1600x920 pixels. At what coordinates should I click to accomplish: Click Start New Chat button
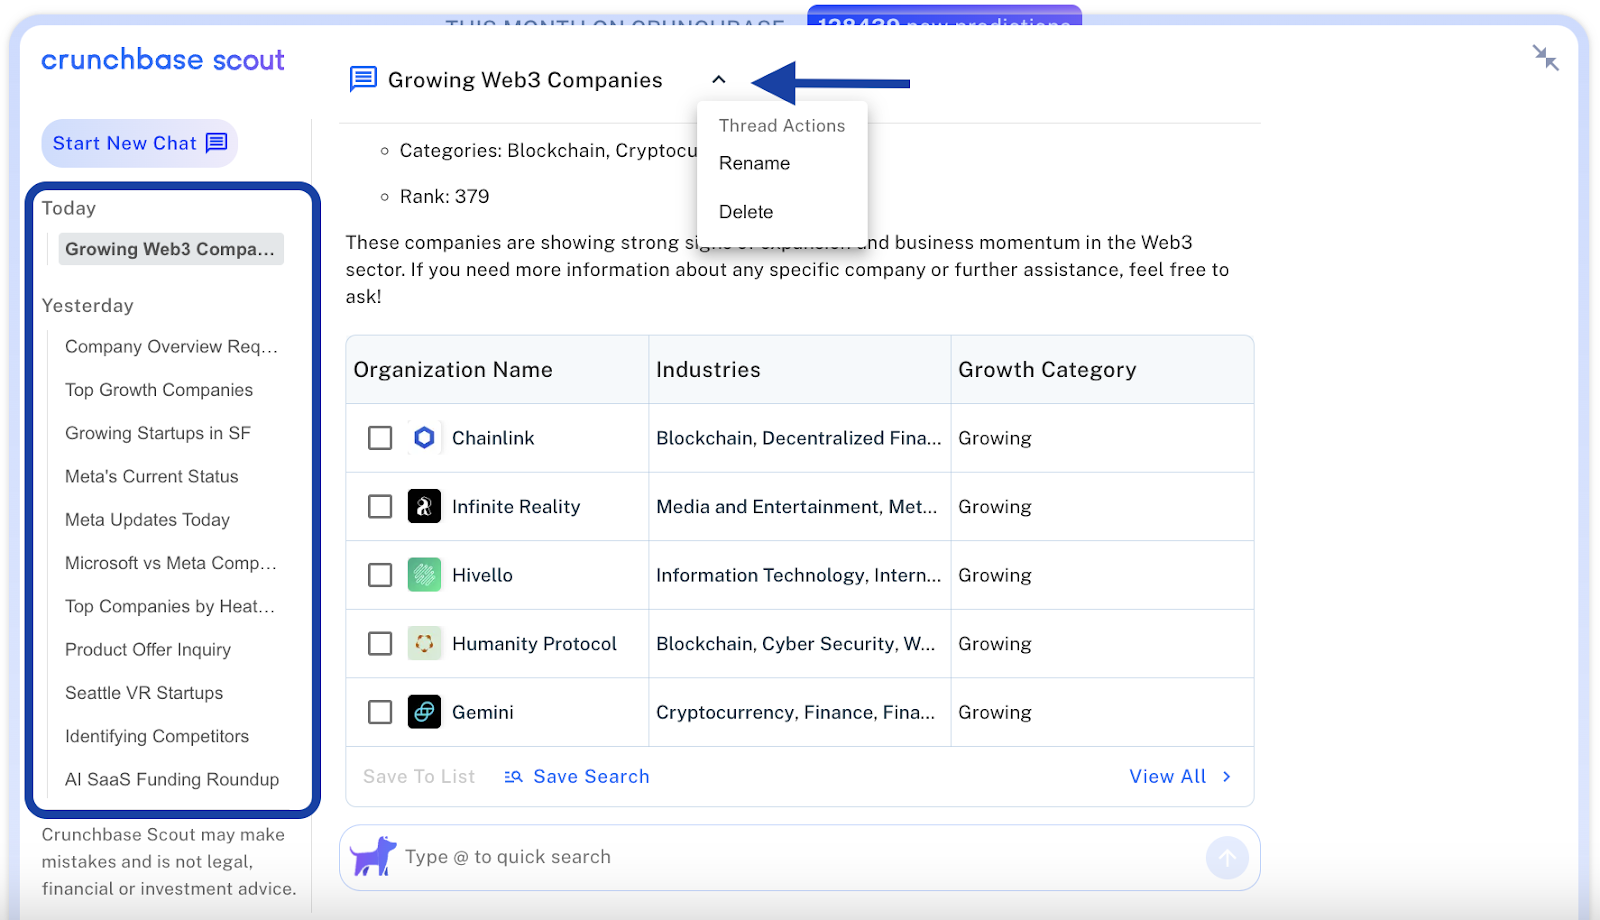coord(140,143)
